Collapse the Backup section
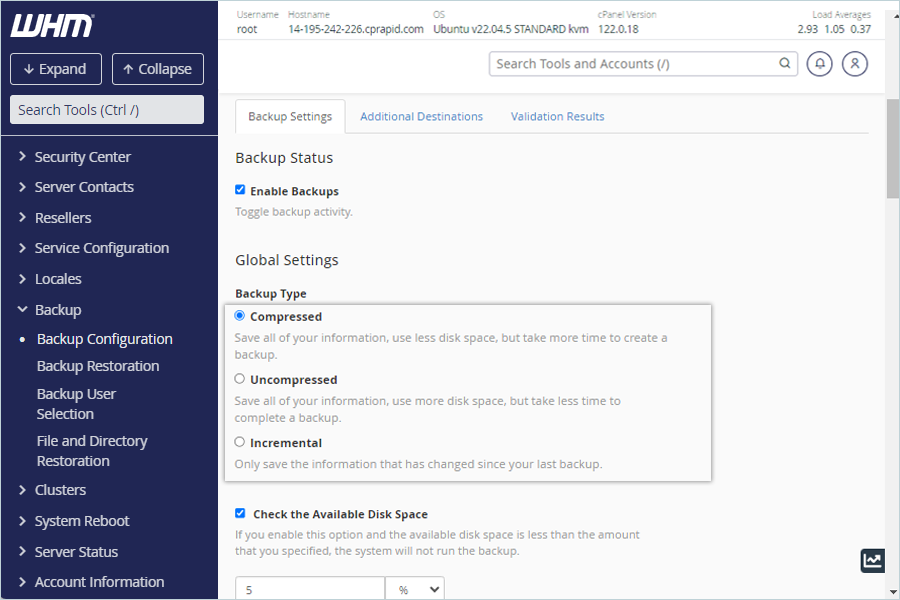900x600 pixels. [49, 310]
